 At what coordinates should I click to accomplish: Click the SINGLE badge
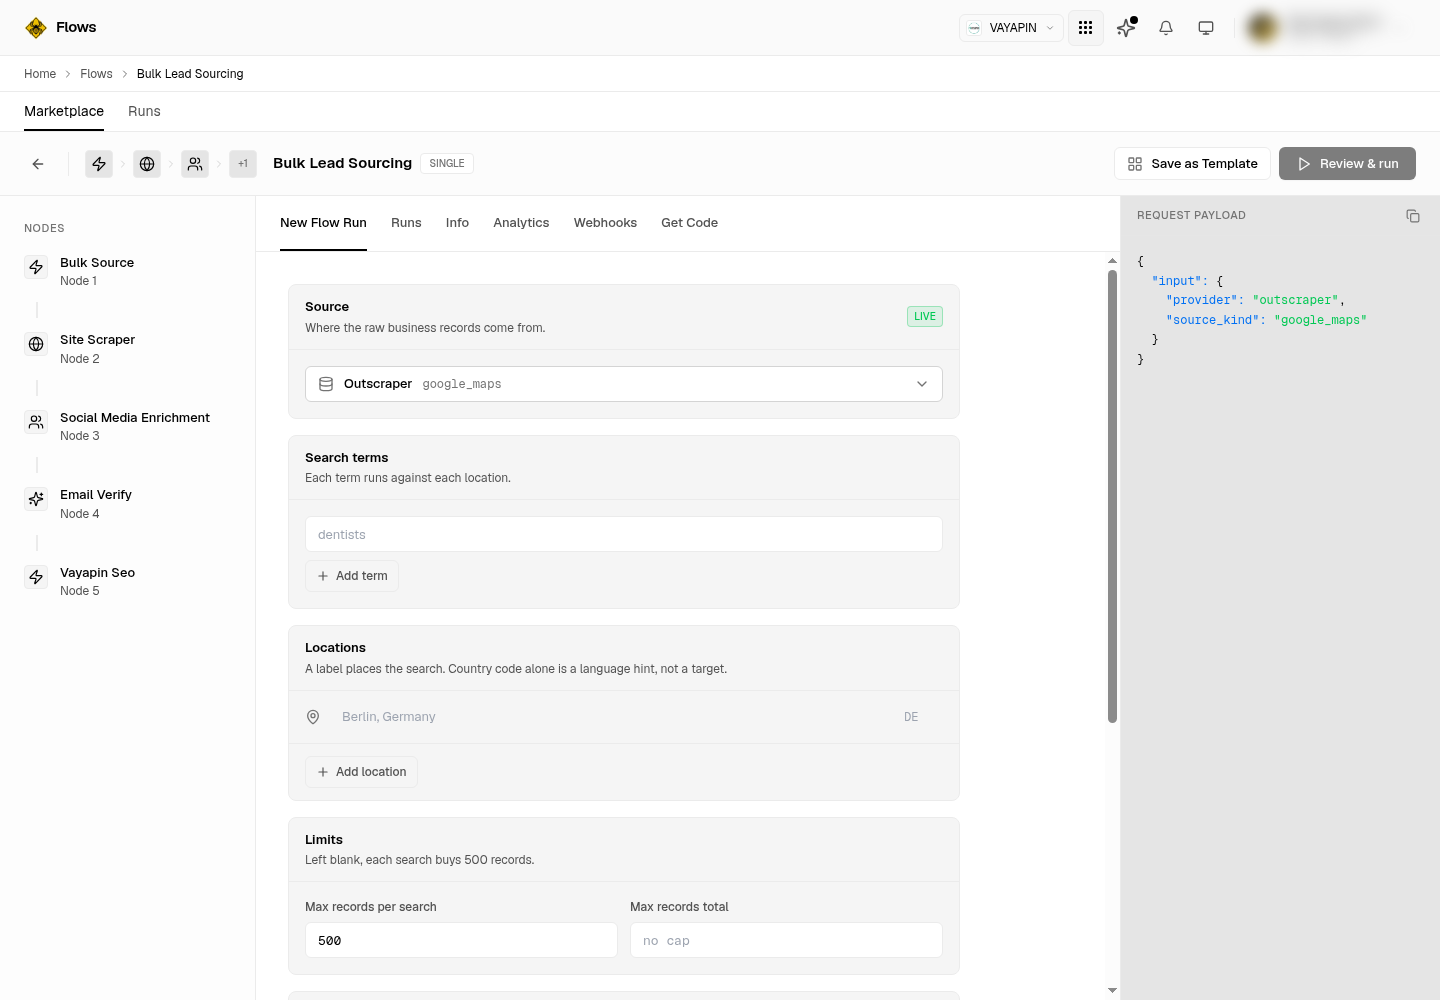[447, 163]
